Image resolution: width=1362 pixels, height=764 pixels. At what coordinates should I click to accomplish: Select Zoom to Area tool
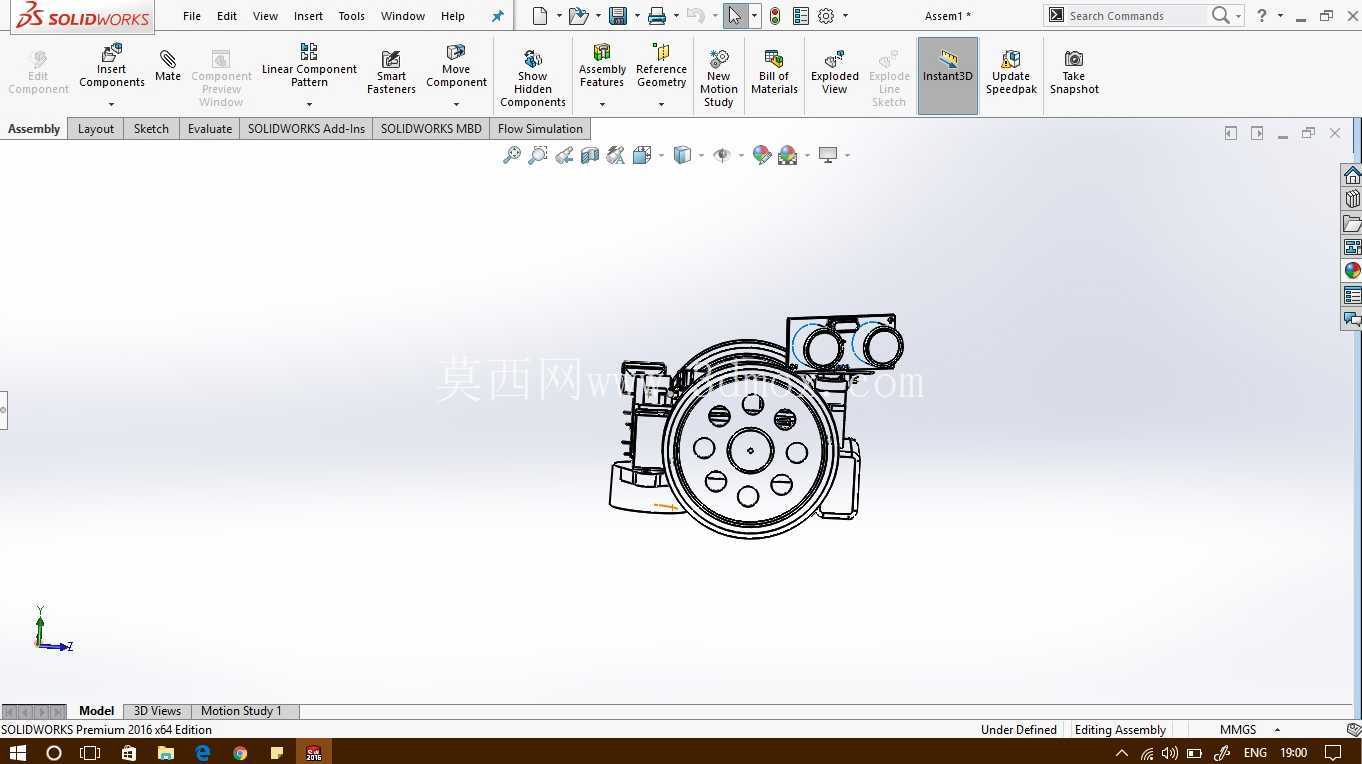538,155
